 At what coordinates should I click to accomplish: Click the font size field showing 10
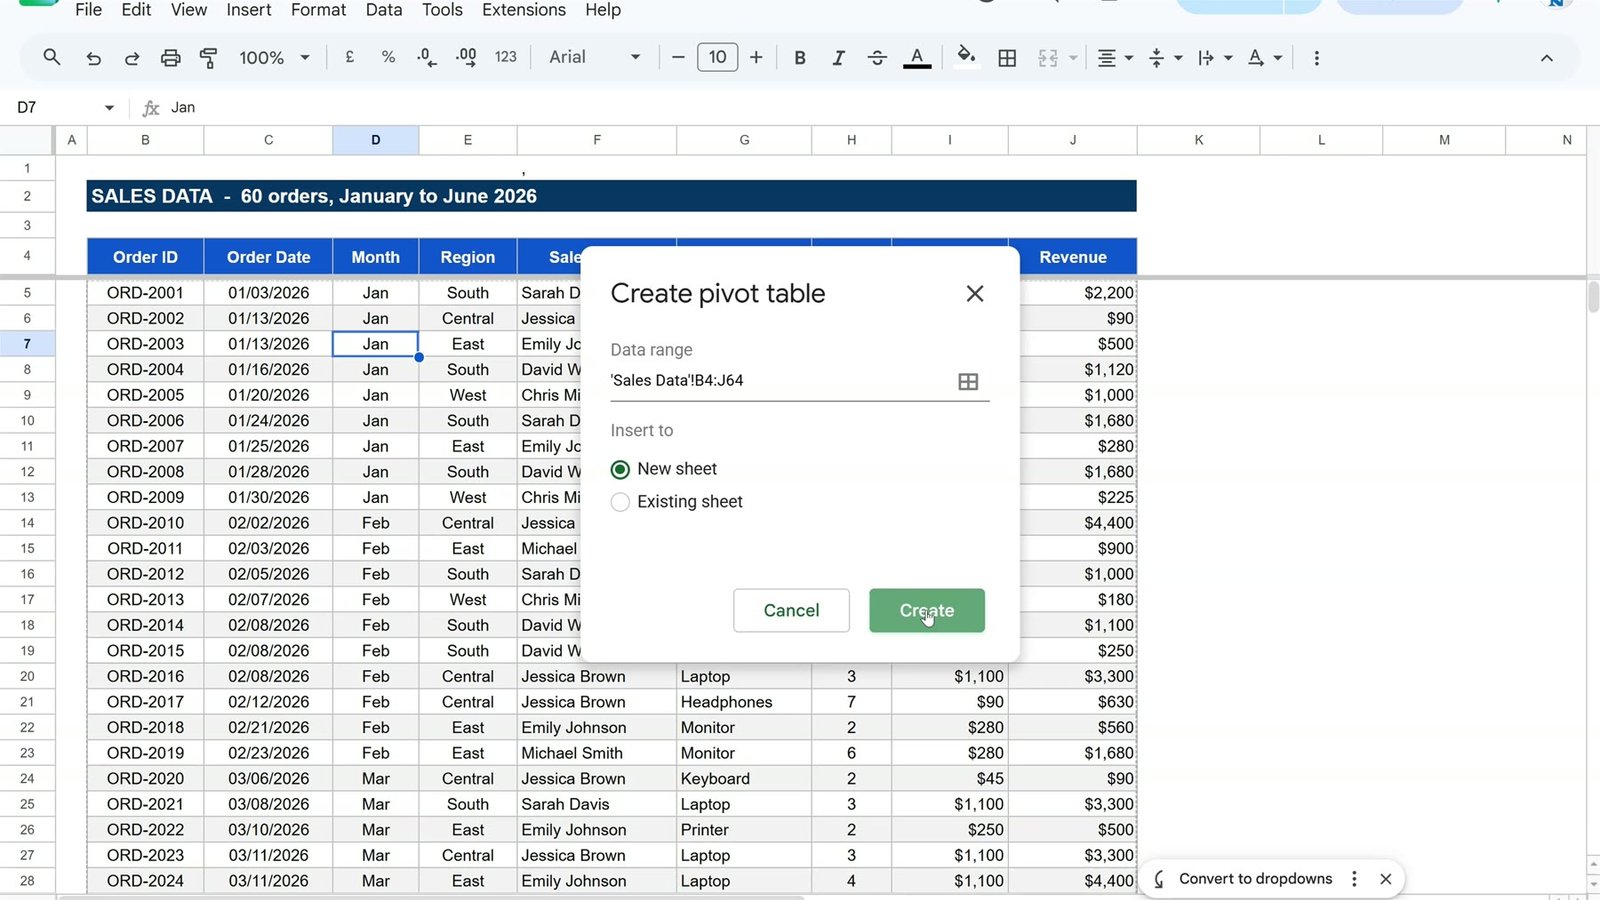click(x=717, y=58)
